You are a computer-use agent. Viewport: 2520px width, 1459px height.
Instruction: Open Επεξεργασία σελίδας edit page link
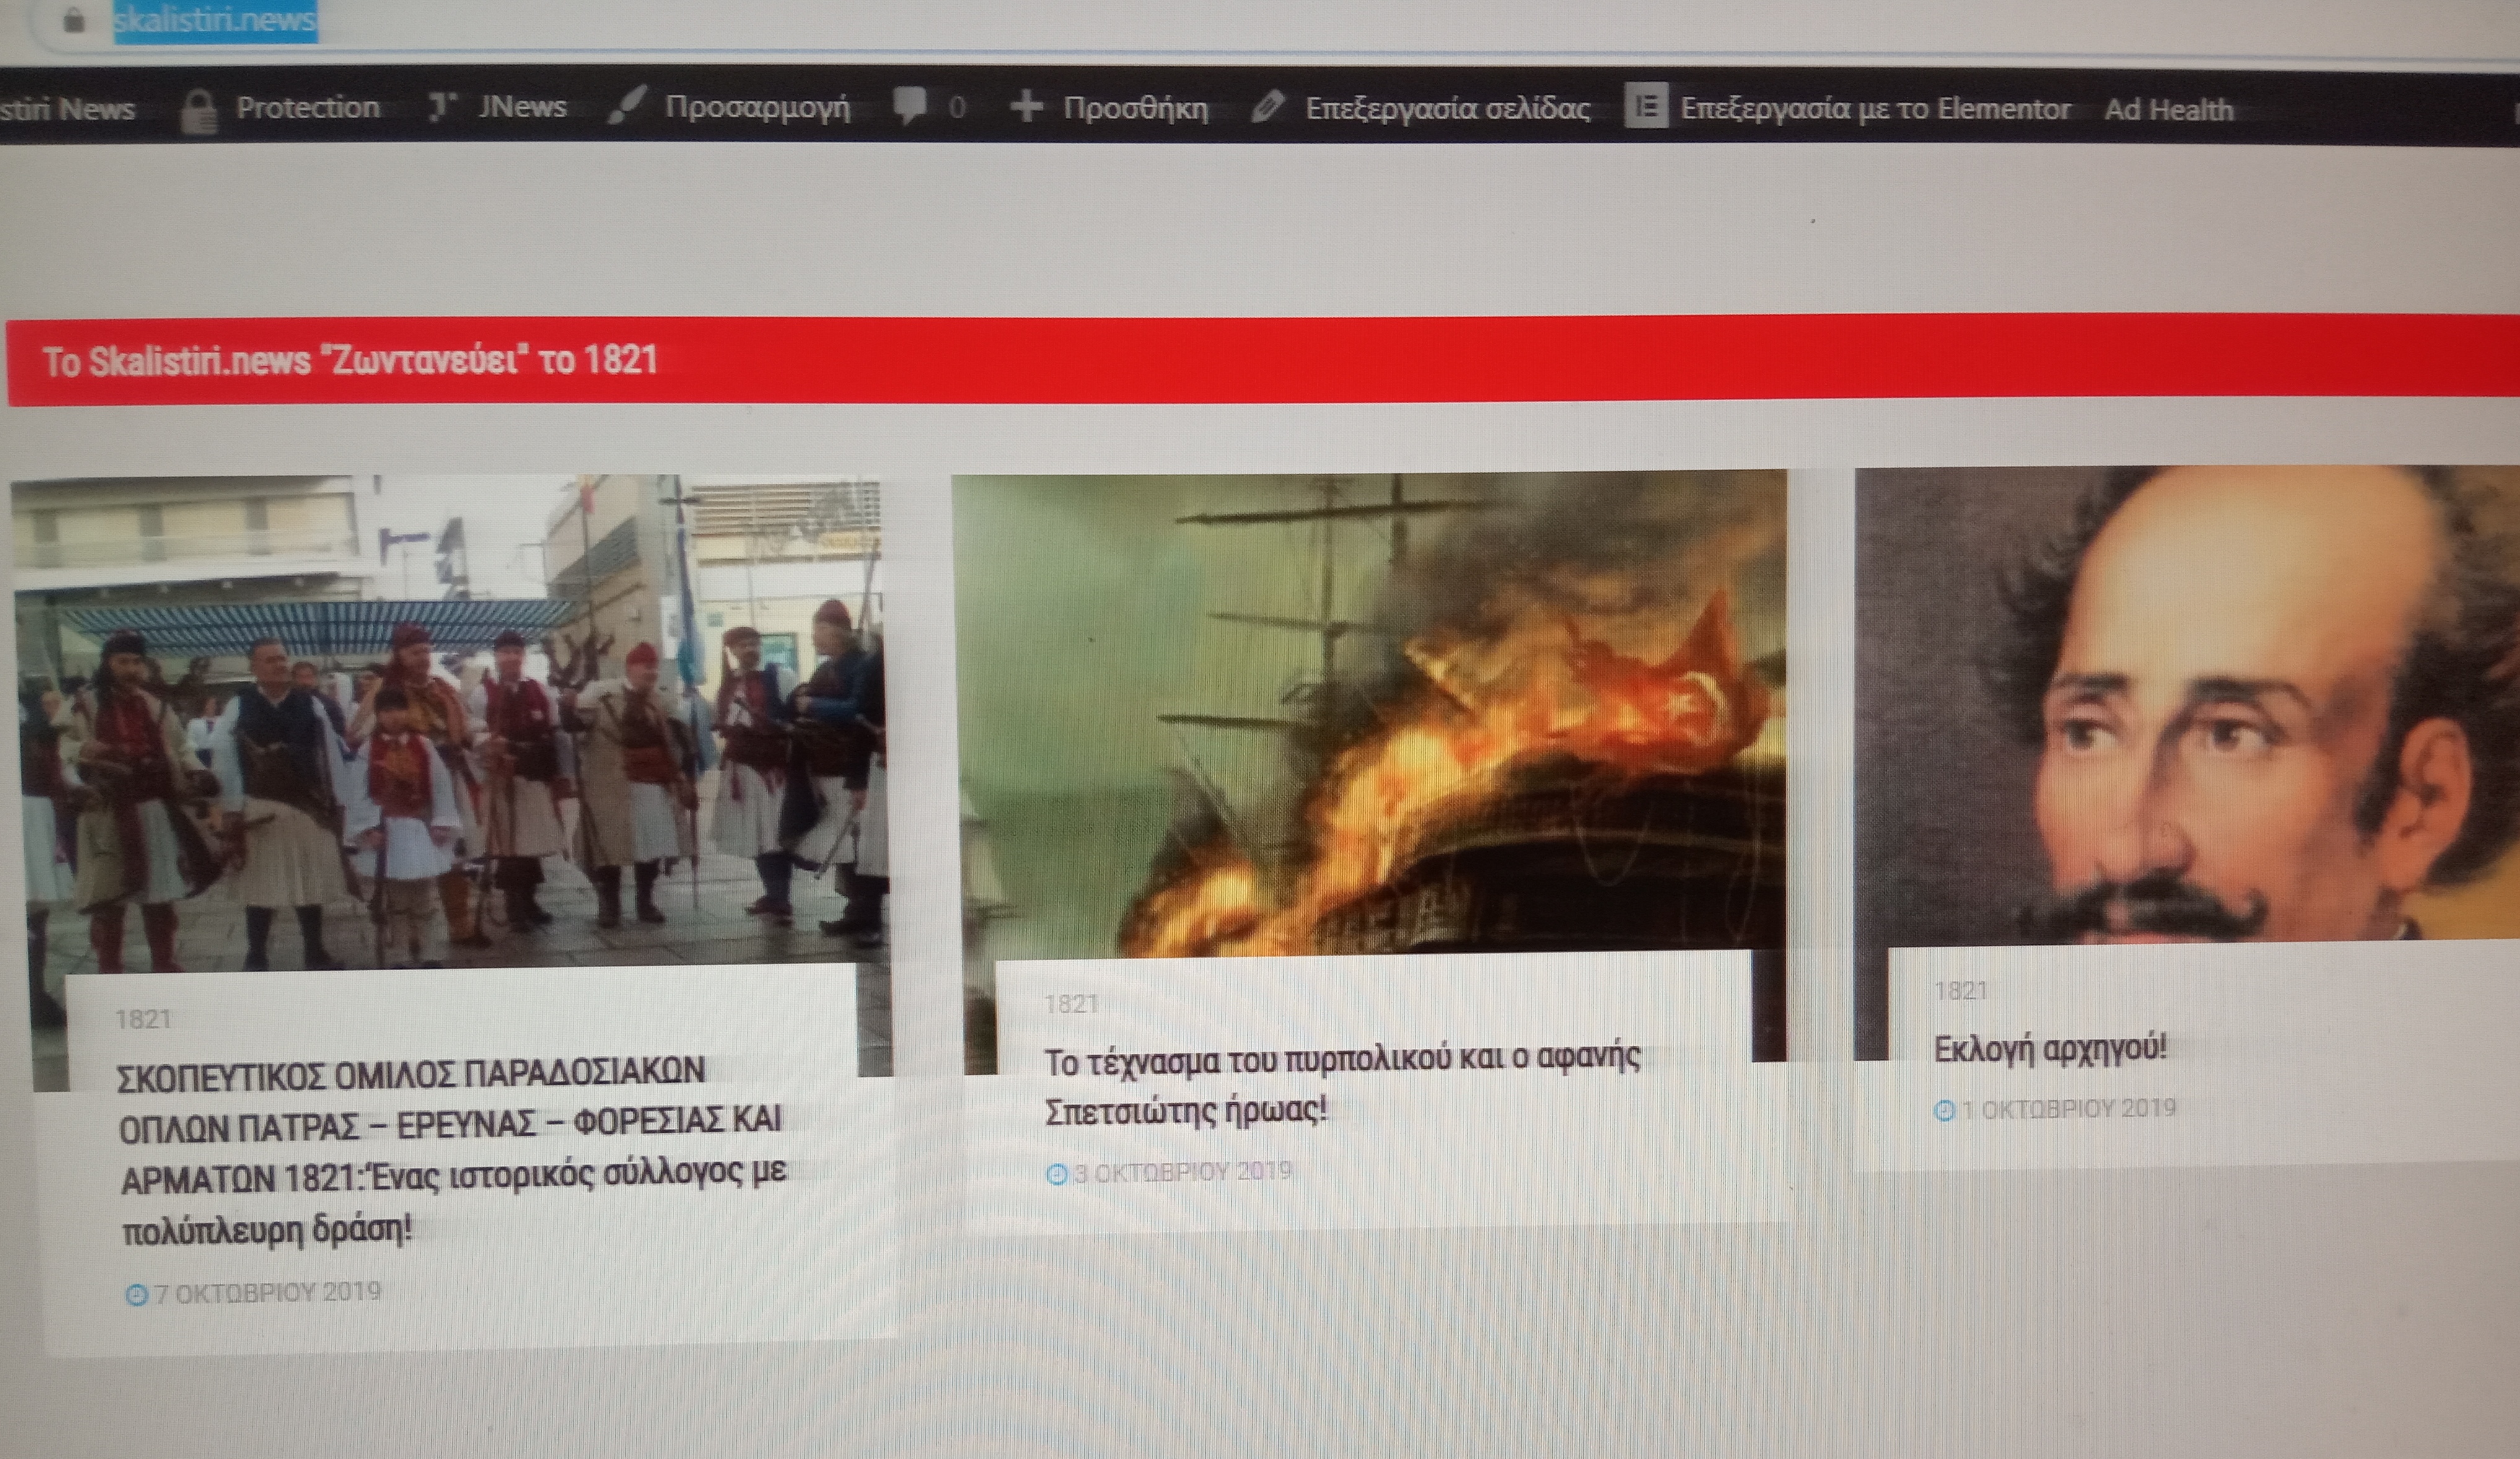1447,108
